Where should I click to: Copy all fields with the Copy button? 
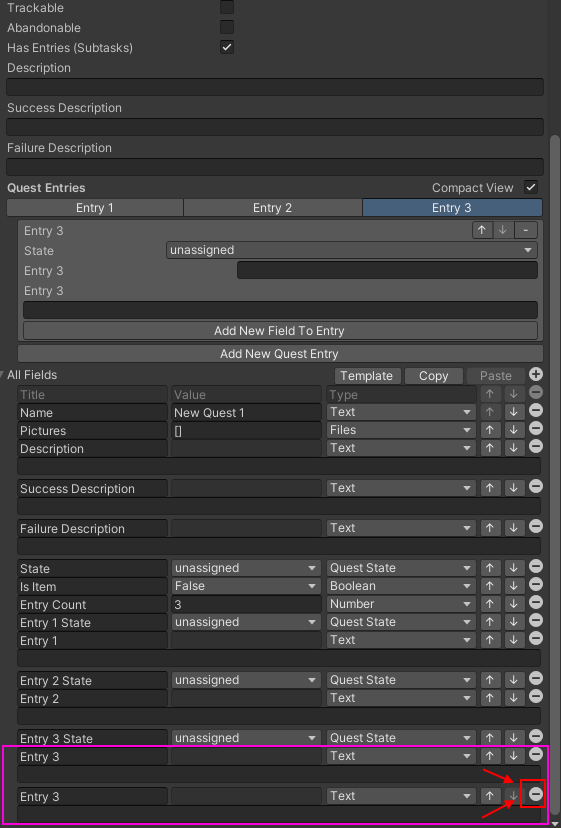point(434,375)
